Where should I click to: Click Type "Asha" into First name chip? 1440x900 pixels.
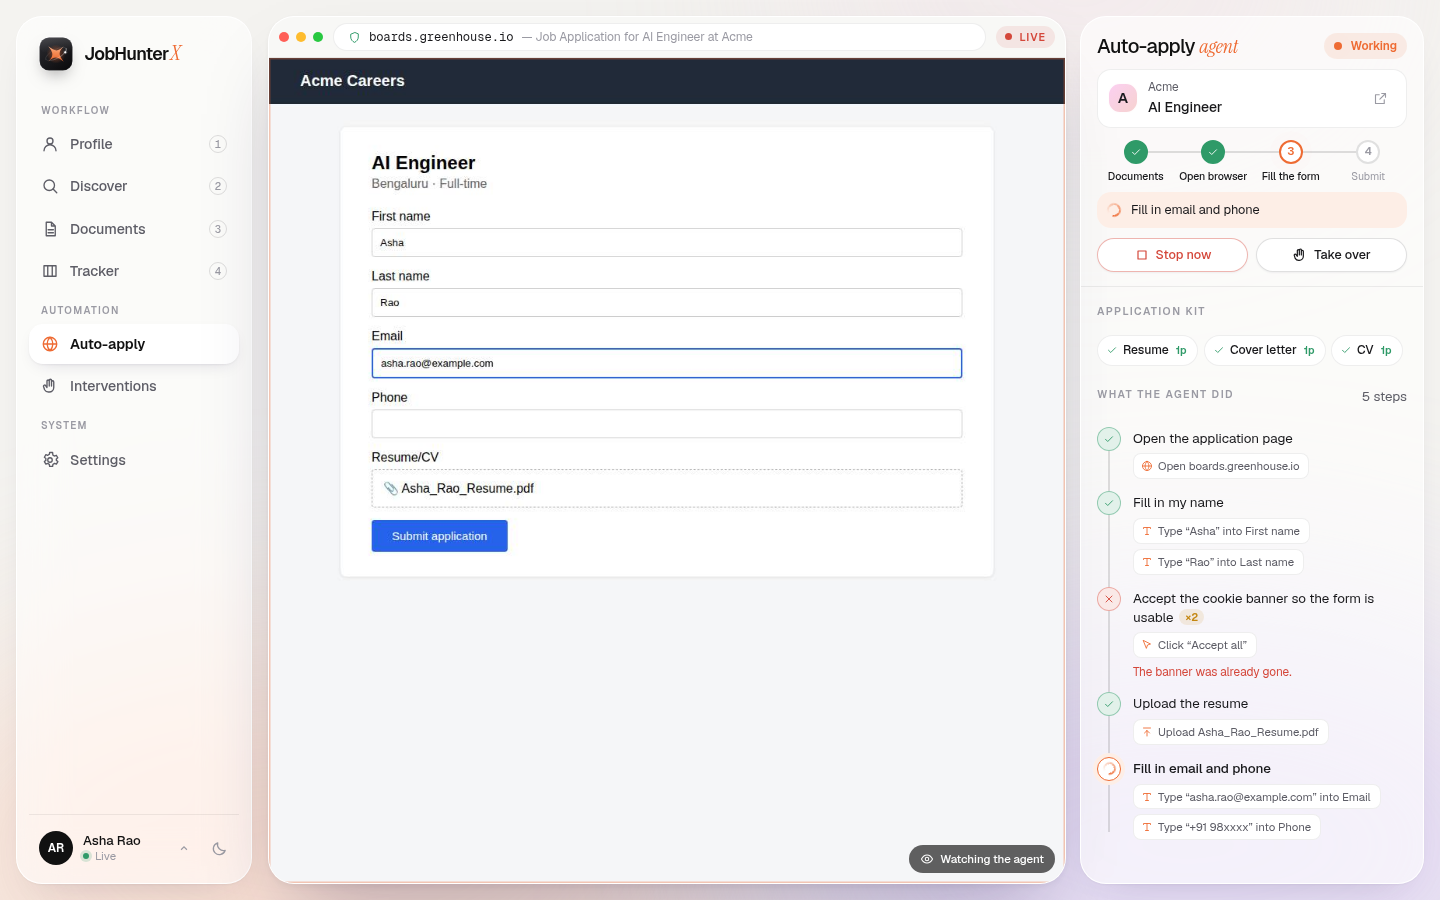1220,531
